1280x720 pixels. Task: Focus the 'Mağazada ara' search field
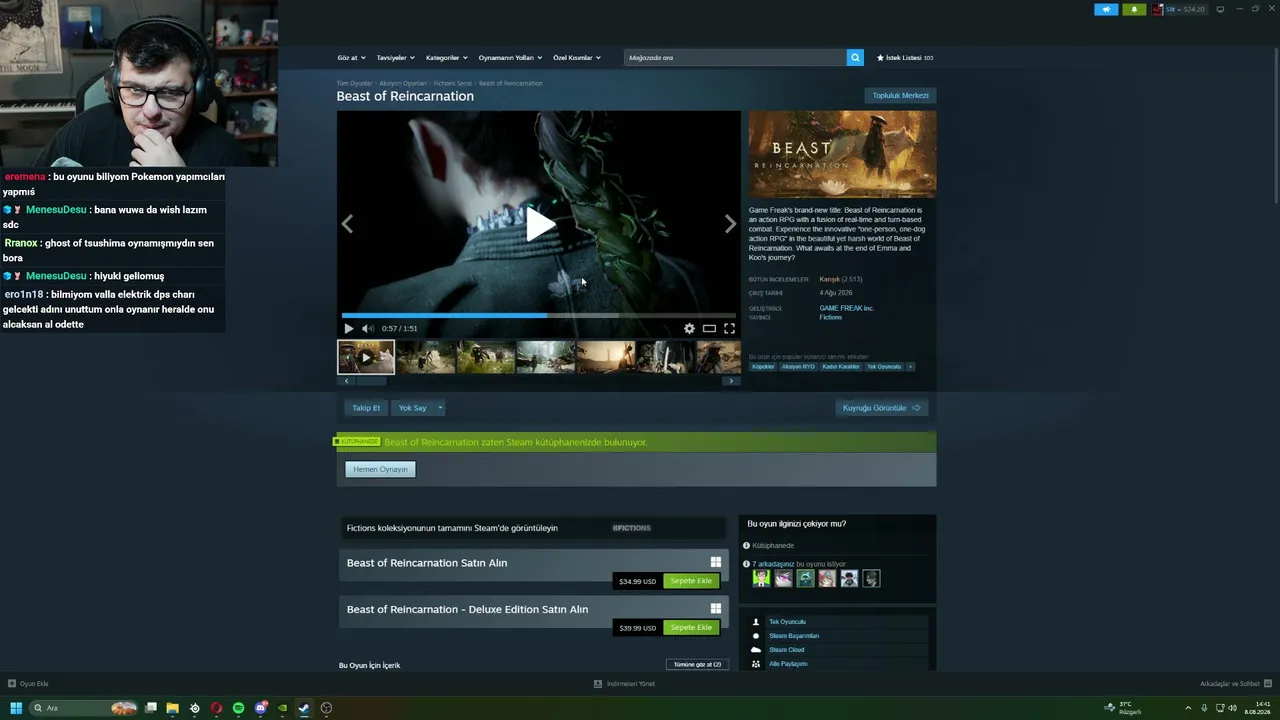pyautogui.click(x=735, y=58)
